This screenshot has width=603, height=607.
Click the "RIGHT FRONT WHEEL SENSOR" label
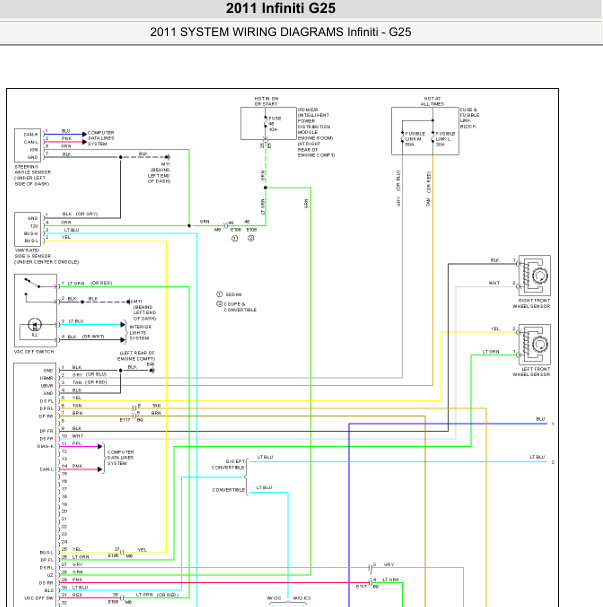coord(531,303)
